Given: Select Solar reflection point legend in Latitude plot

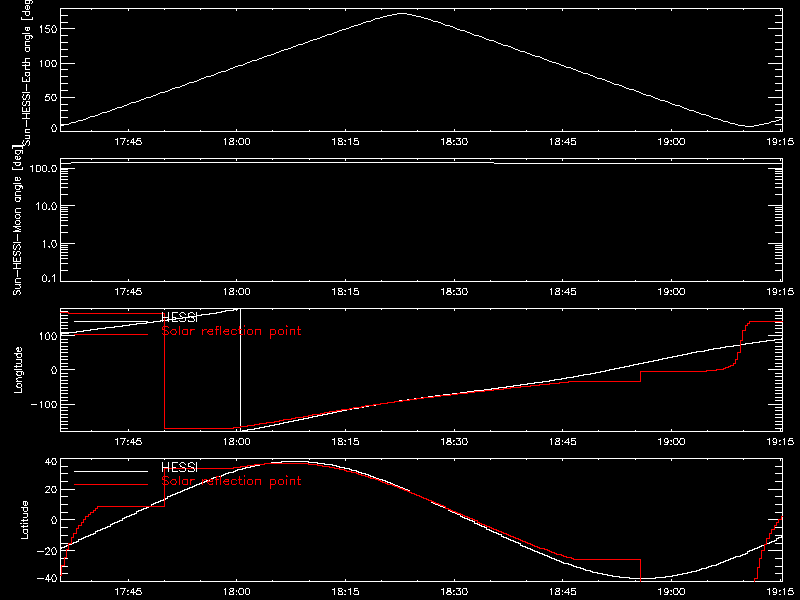Looking at the screenshot, I should pos(231,481).
